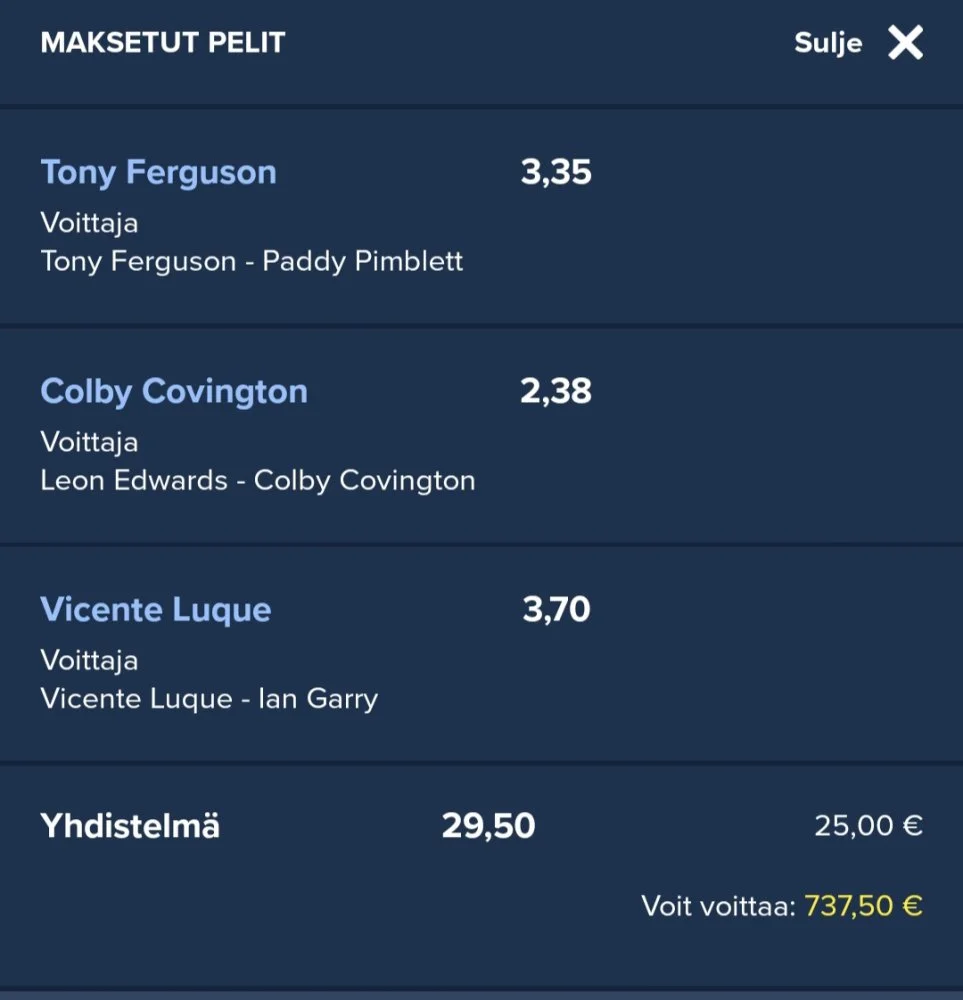Image resolution: width=963 pixels, height=1000 pixels.
Task: Click the 2,38 odds value
Action: pos(556,391)
